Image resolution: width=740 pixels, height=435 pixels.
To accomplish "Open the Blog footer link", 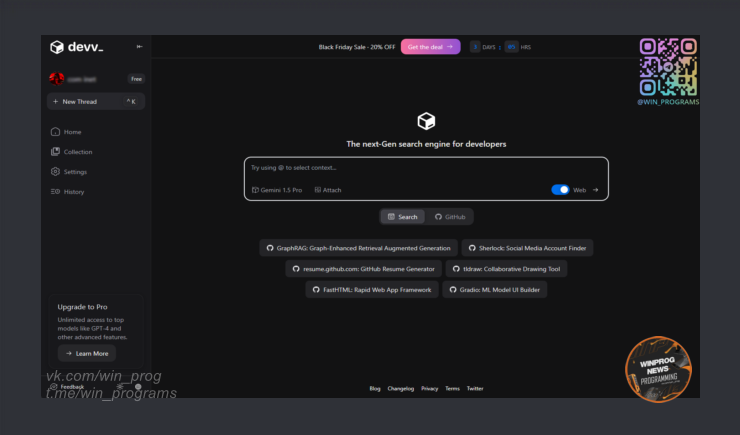I will coord(375,389).
